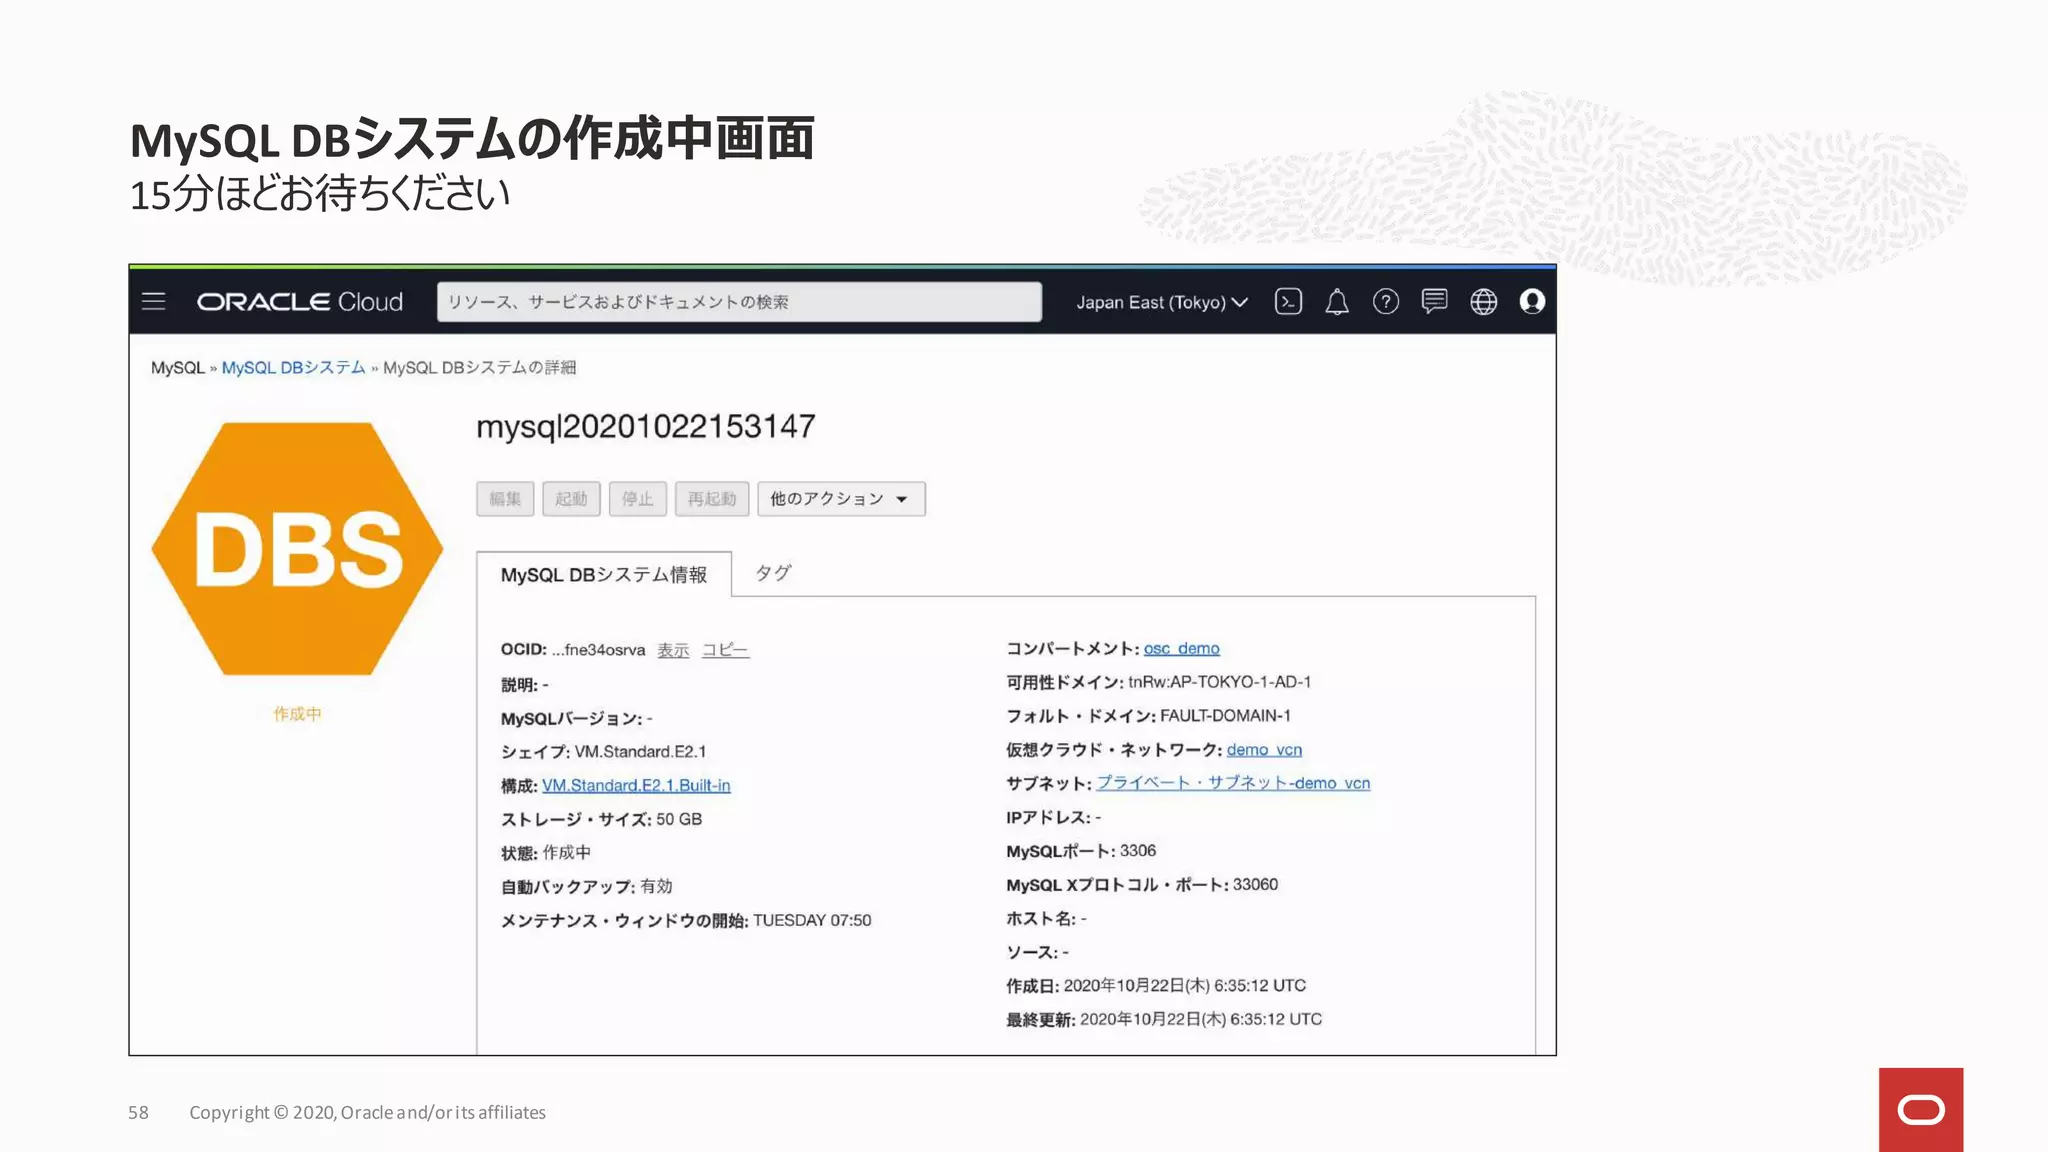Click the MySQL breadcrumb root
The image size is (2048, 1152).
(x=177, y=367)
